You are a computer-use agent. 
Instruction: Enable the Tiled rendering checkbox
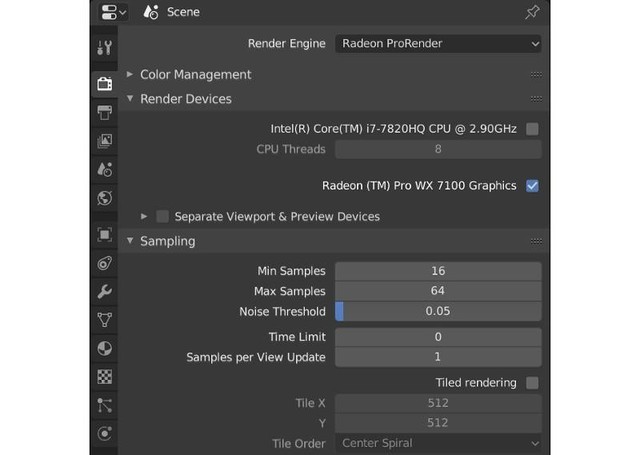[x=532, y=383]
